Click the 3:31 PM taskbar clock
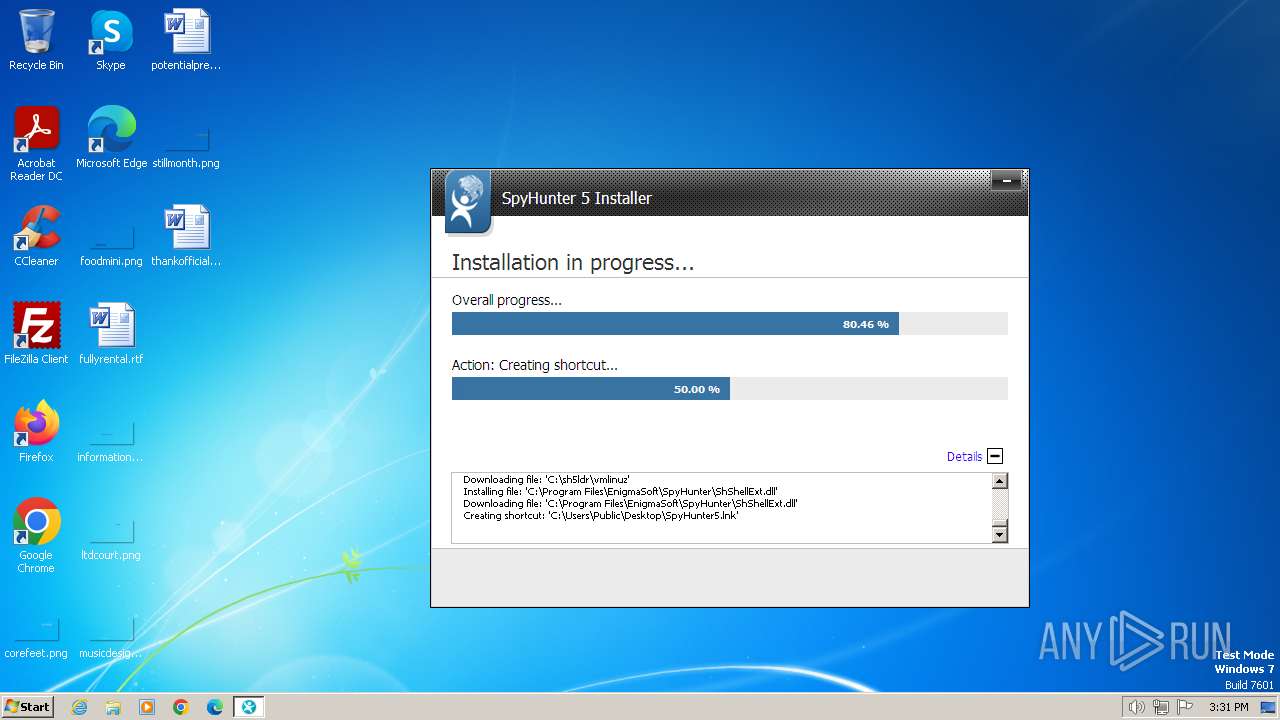This screenshot has height=720, width=1280. click(x=1228, y=707)
